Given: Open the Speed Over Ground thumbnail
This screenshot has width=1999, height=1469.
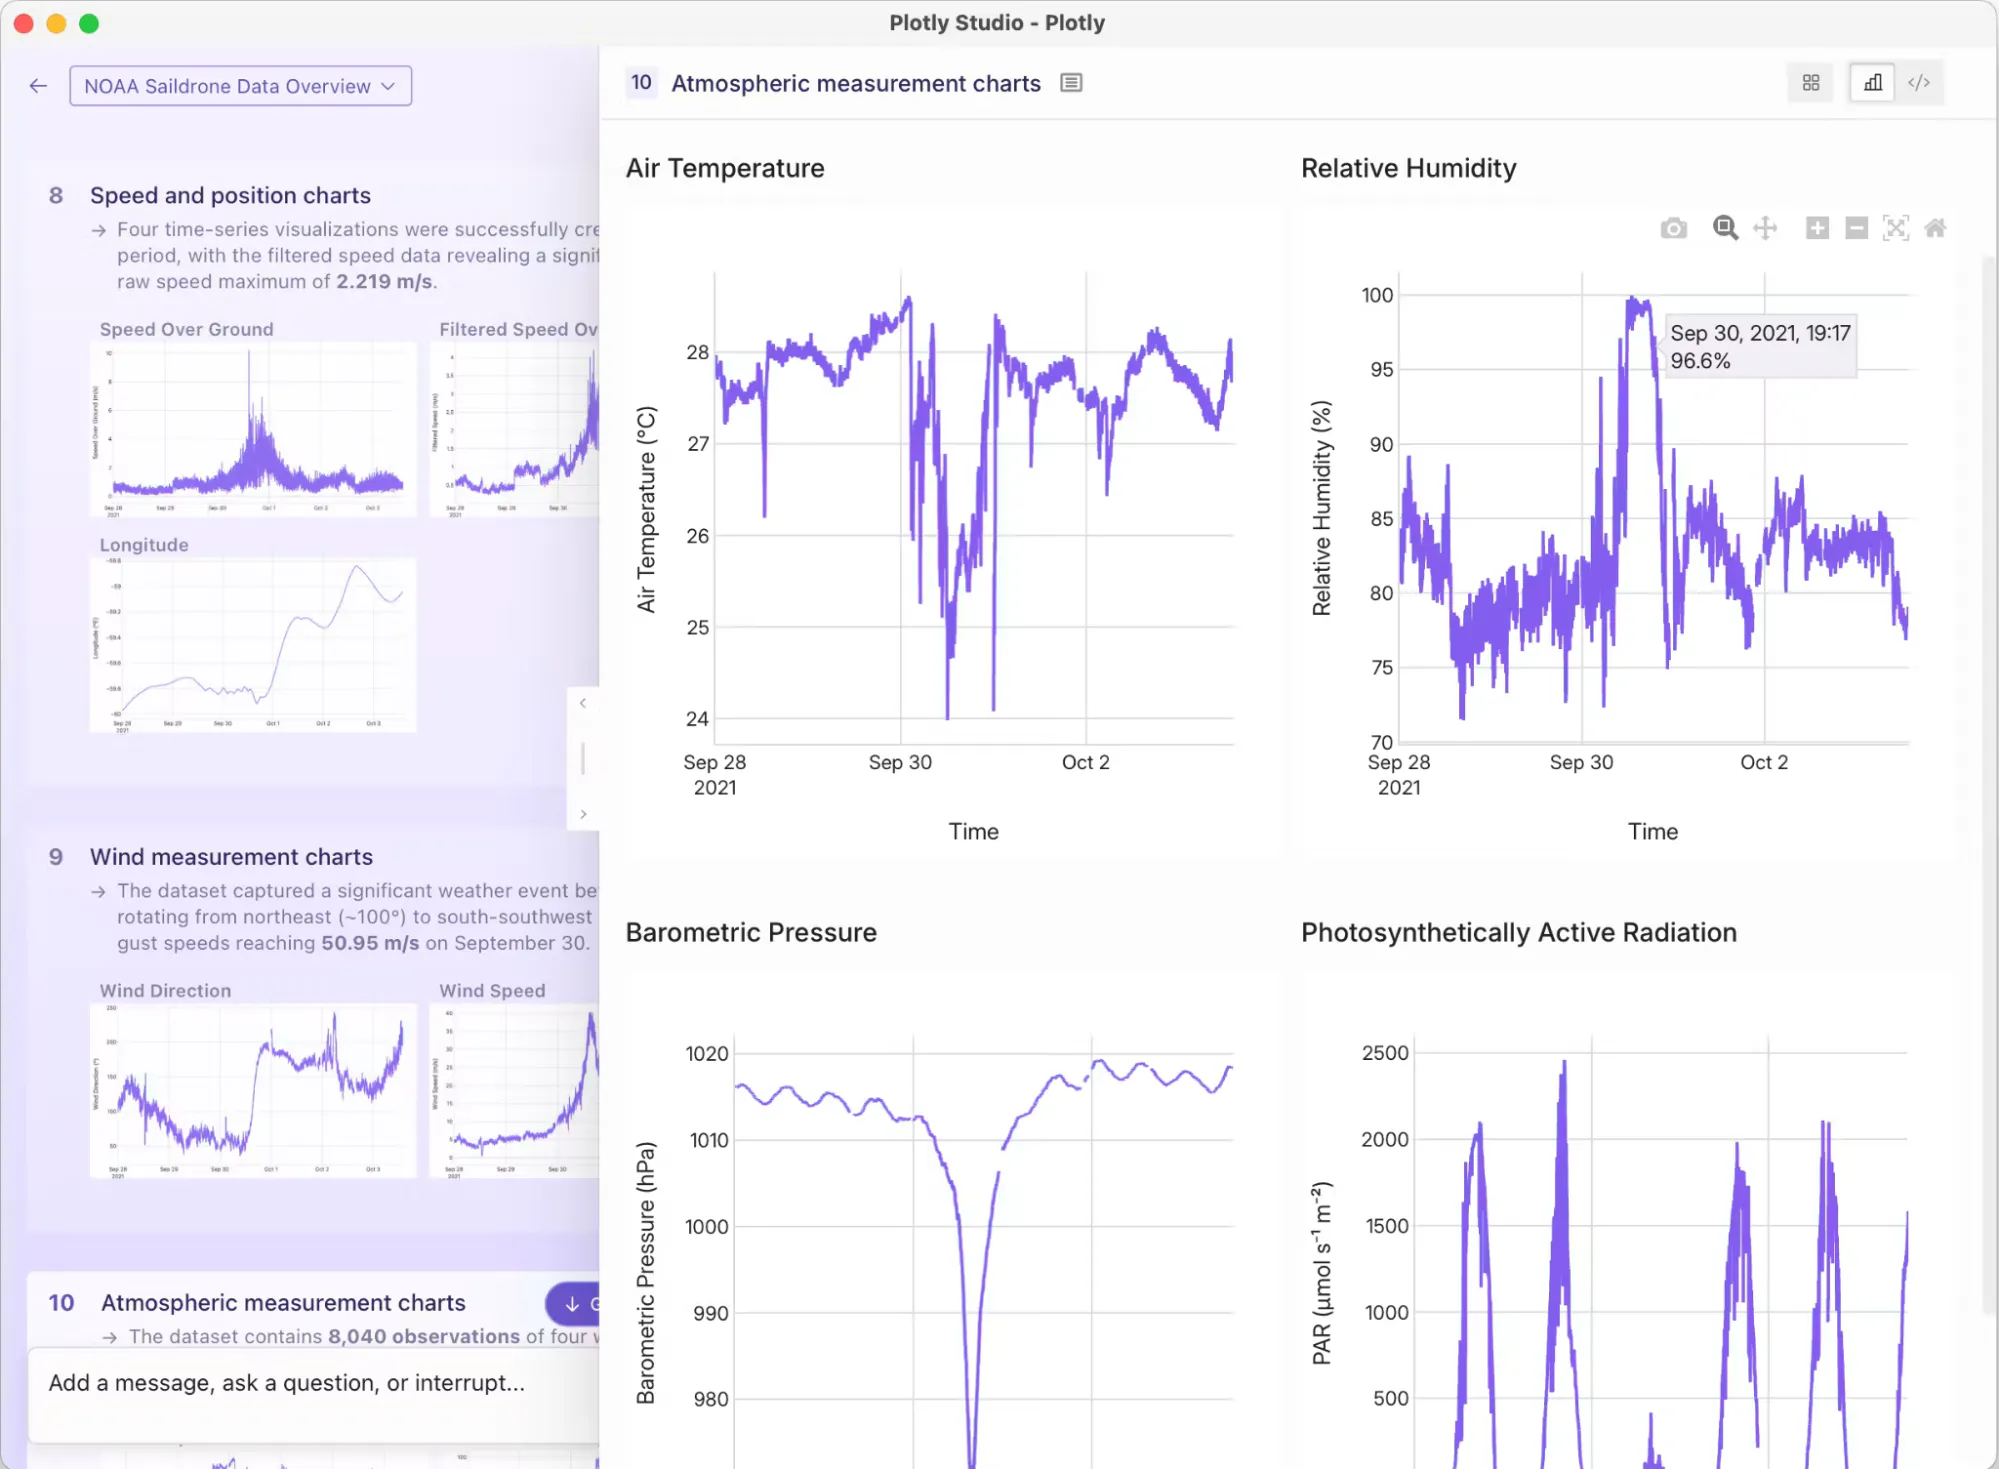Looking at the screenshot, I should click(x=253, y=429).
